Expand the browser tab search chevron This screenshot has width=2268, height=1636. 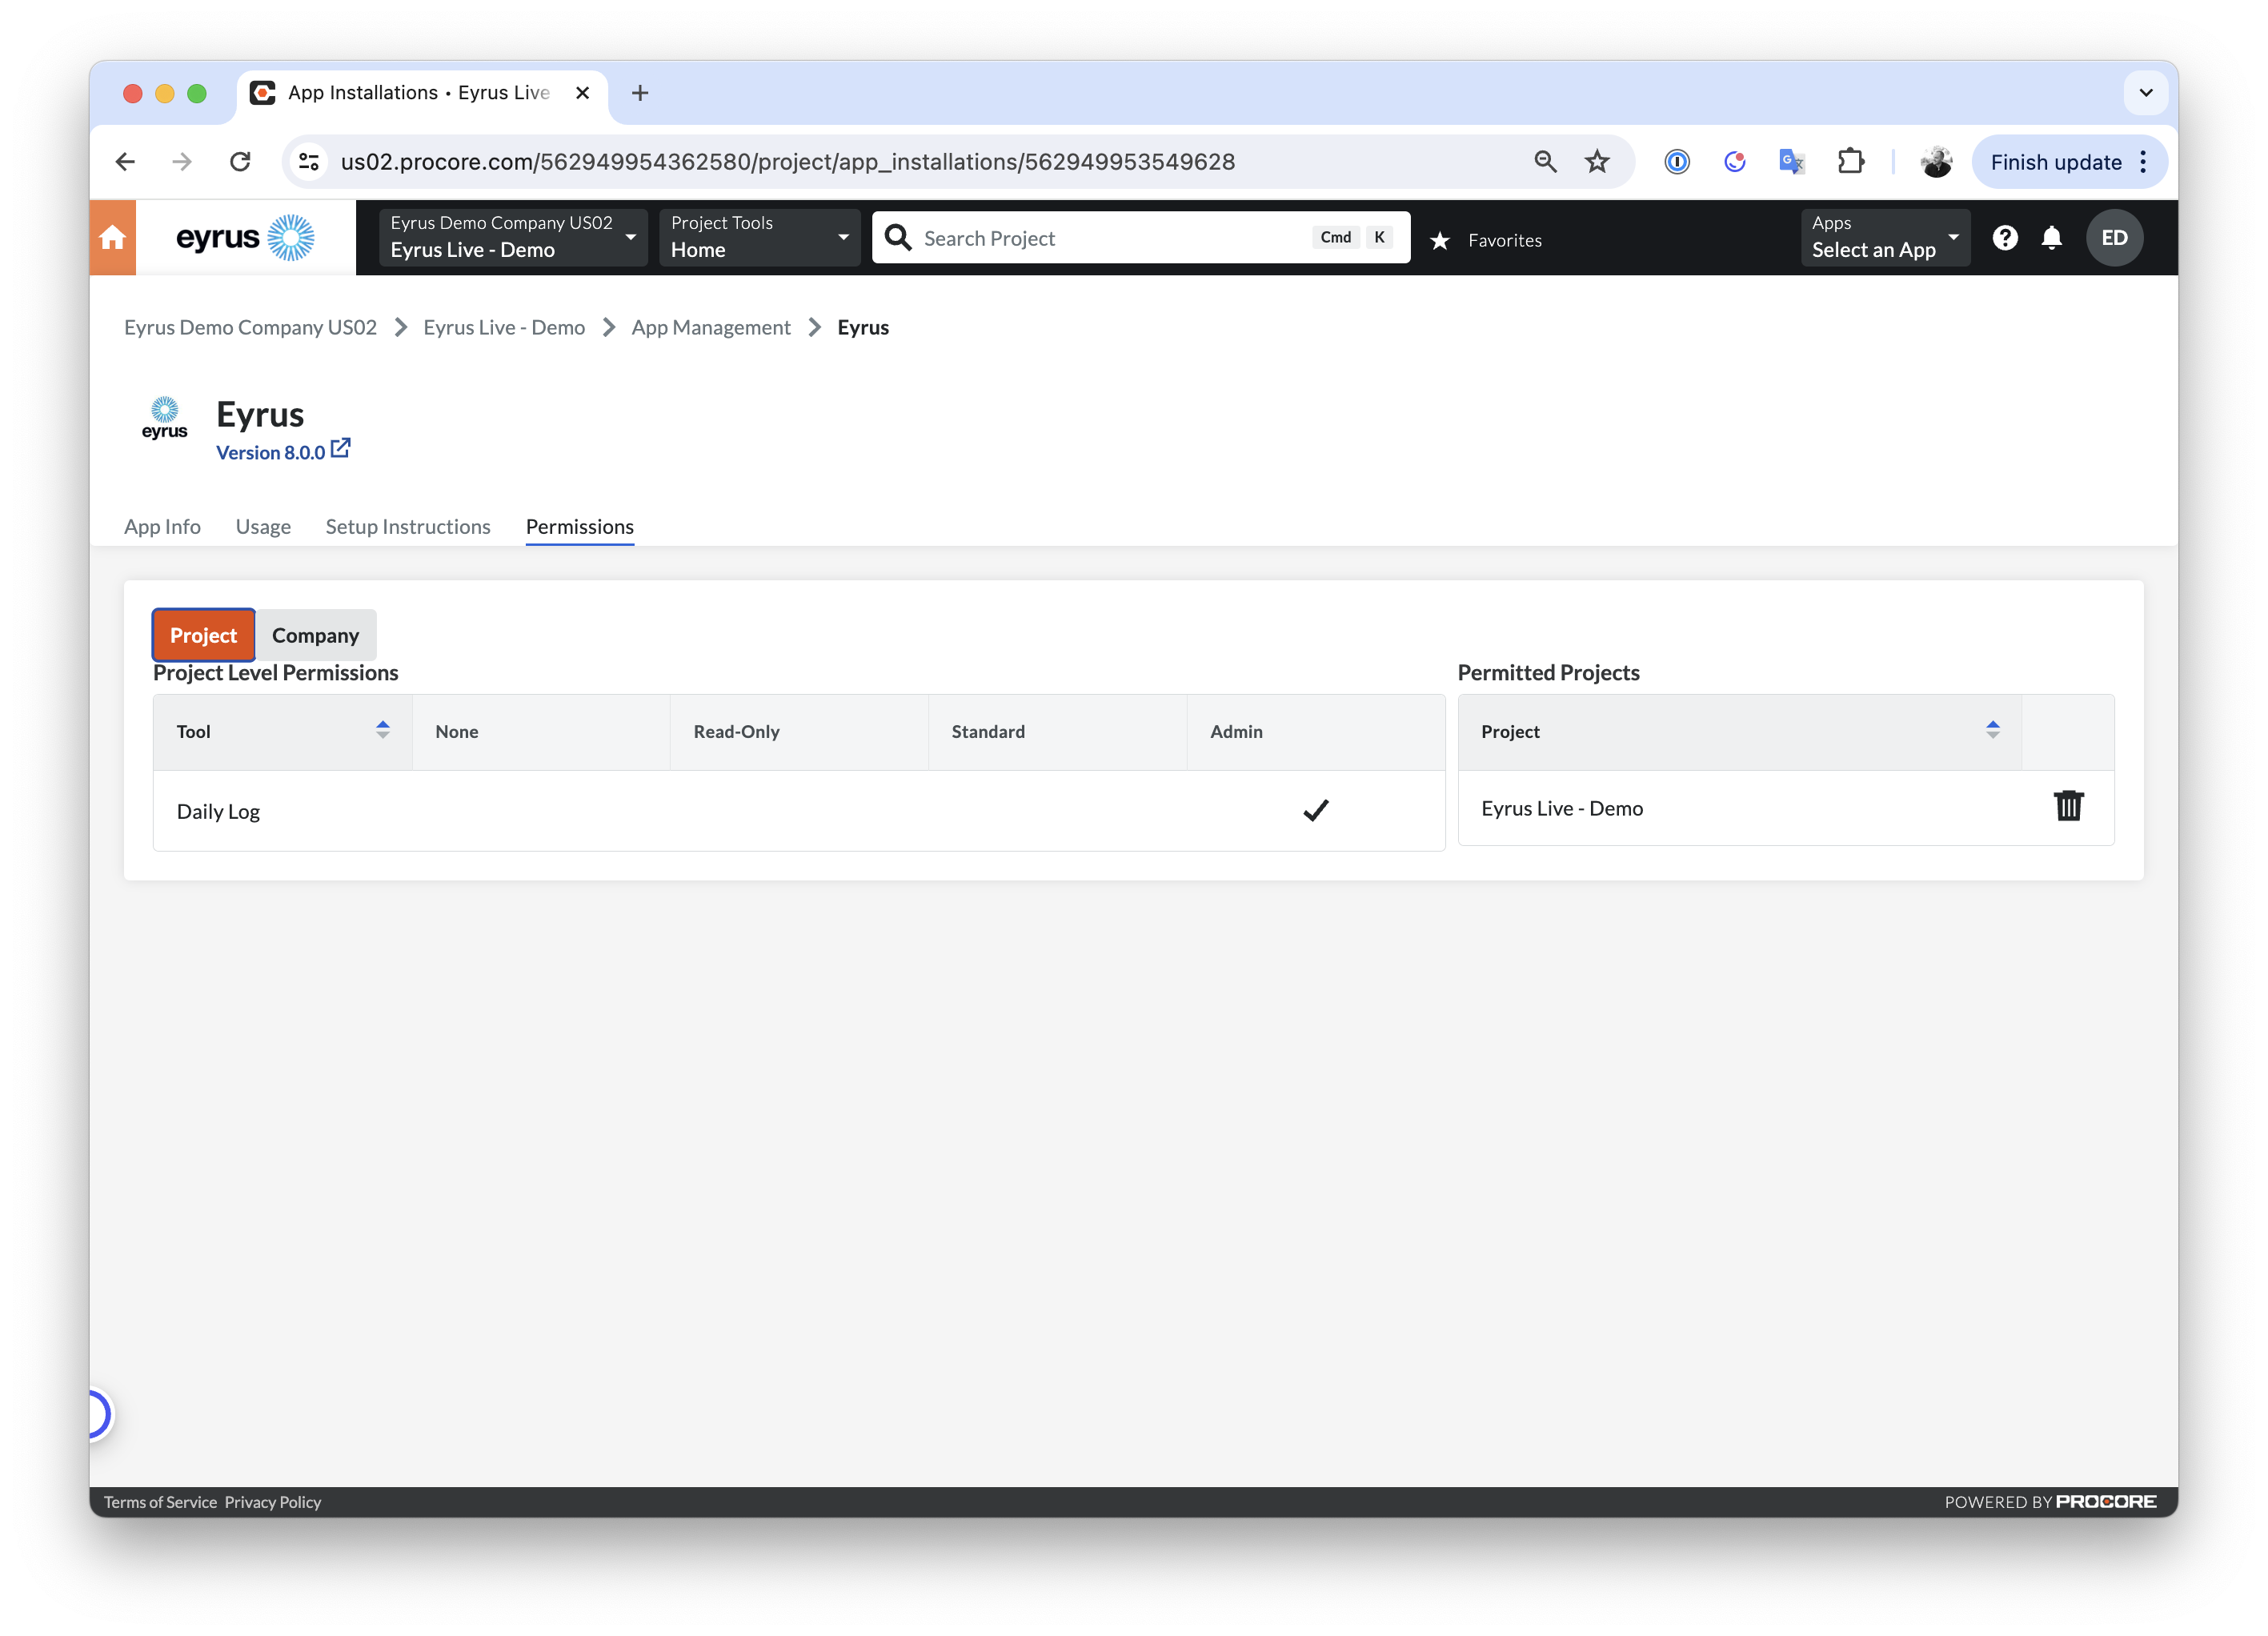pyautogui.click(x=2146, y=93)
